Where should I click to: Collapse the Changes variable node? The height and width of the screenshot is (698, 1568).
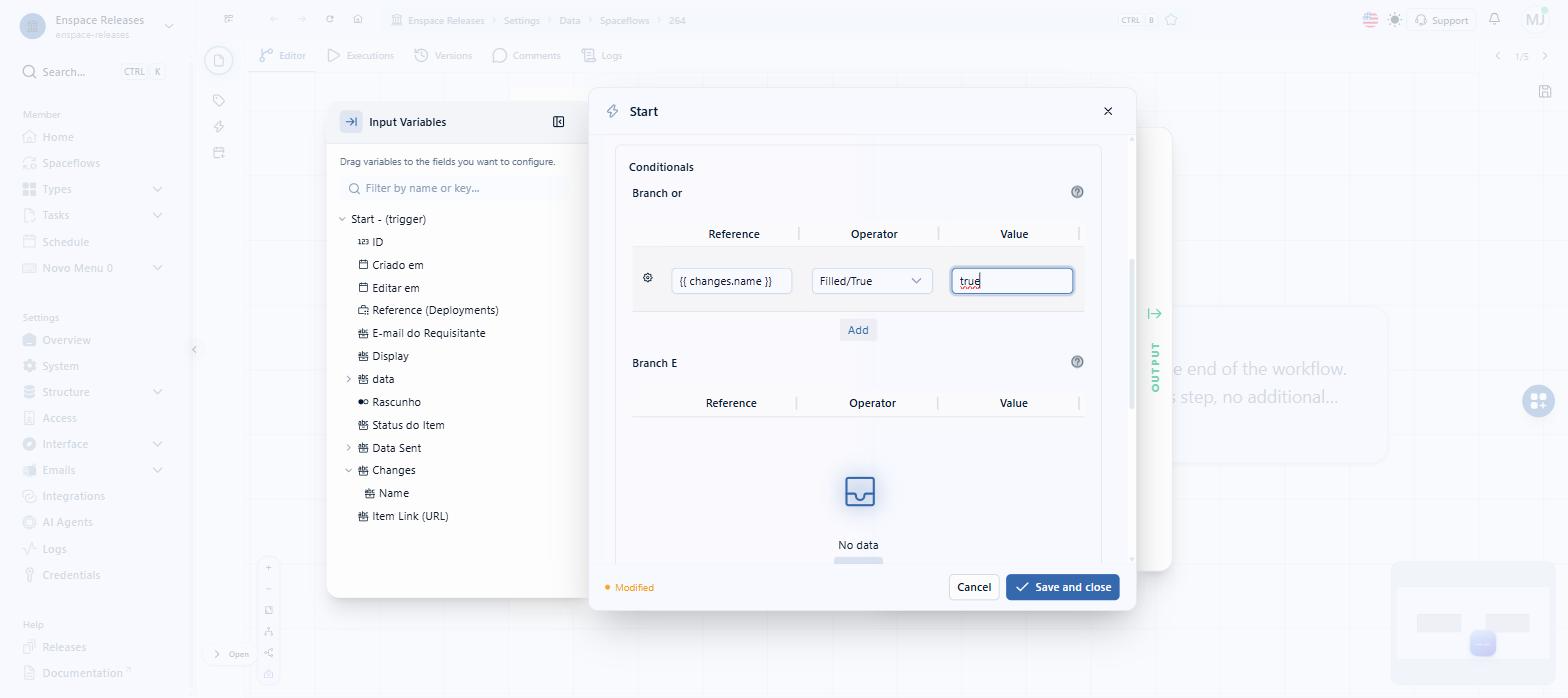[348, 470]
